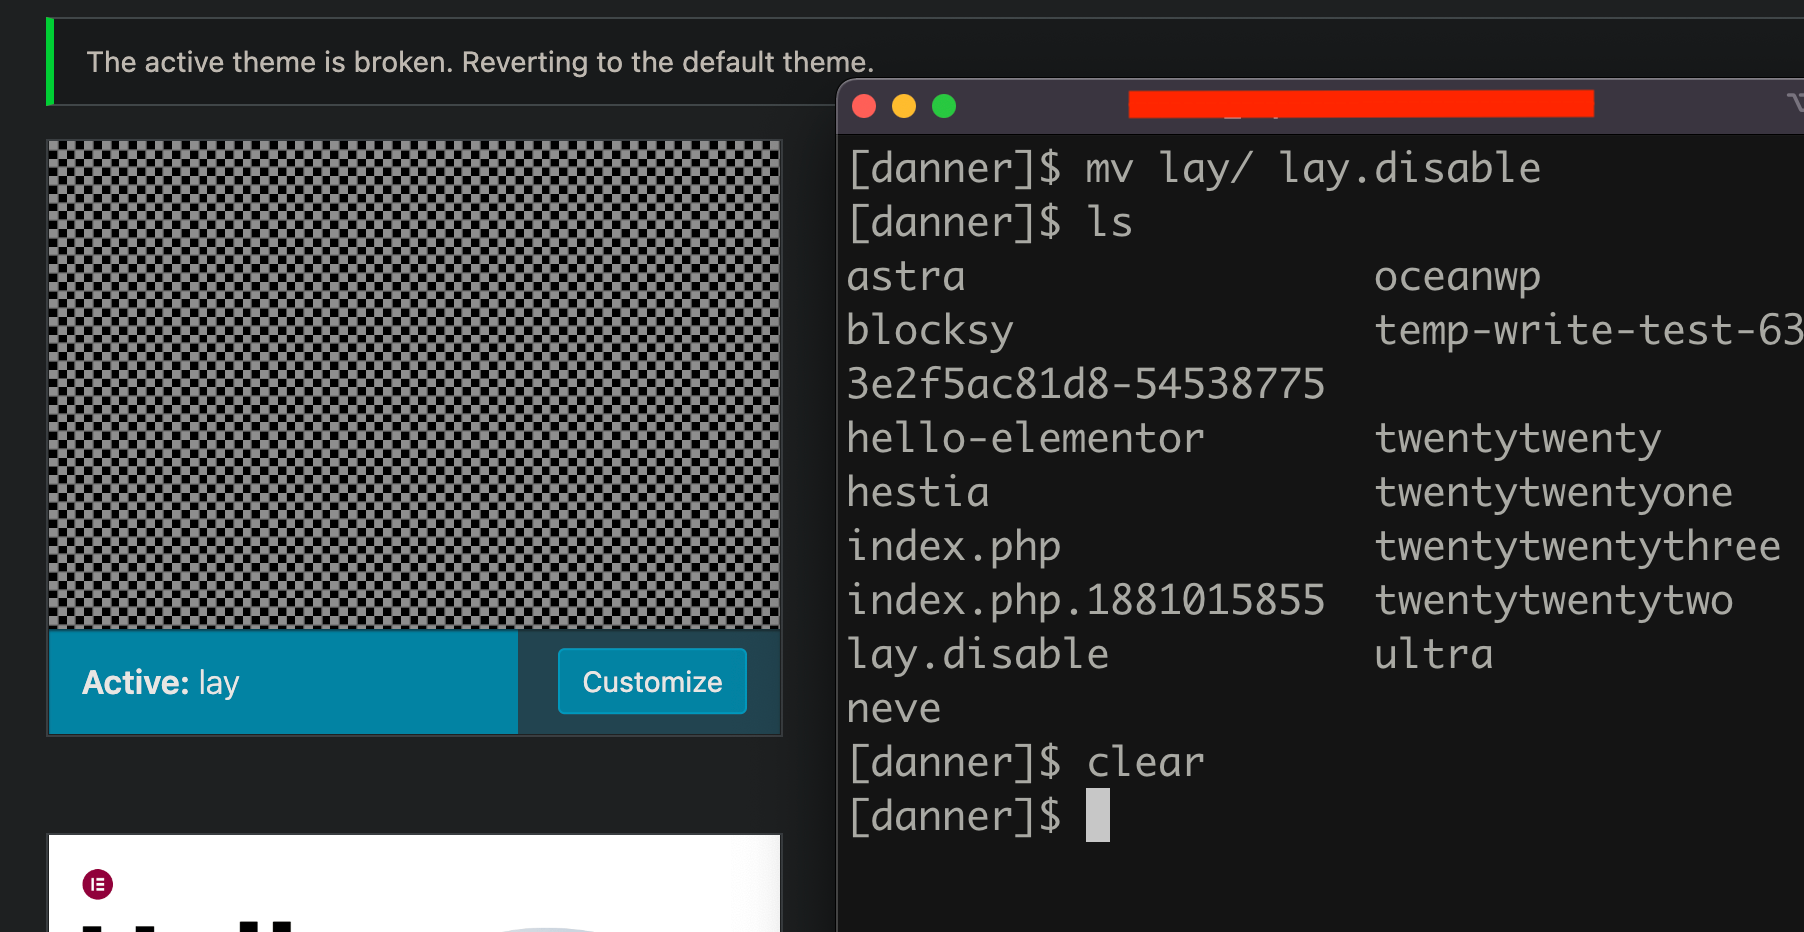Image resolution: width=1804 pixels, height=932 pixels.
Task: Click the 'hello-elementor' entry in the ls output
Action: pos(1025,437)
